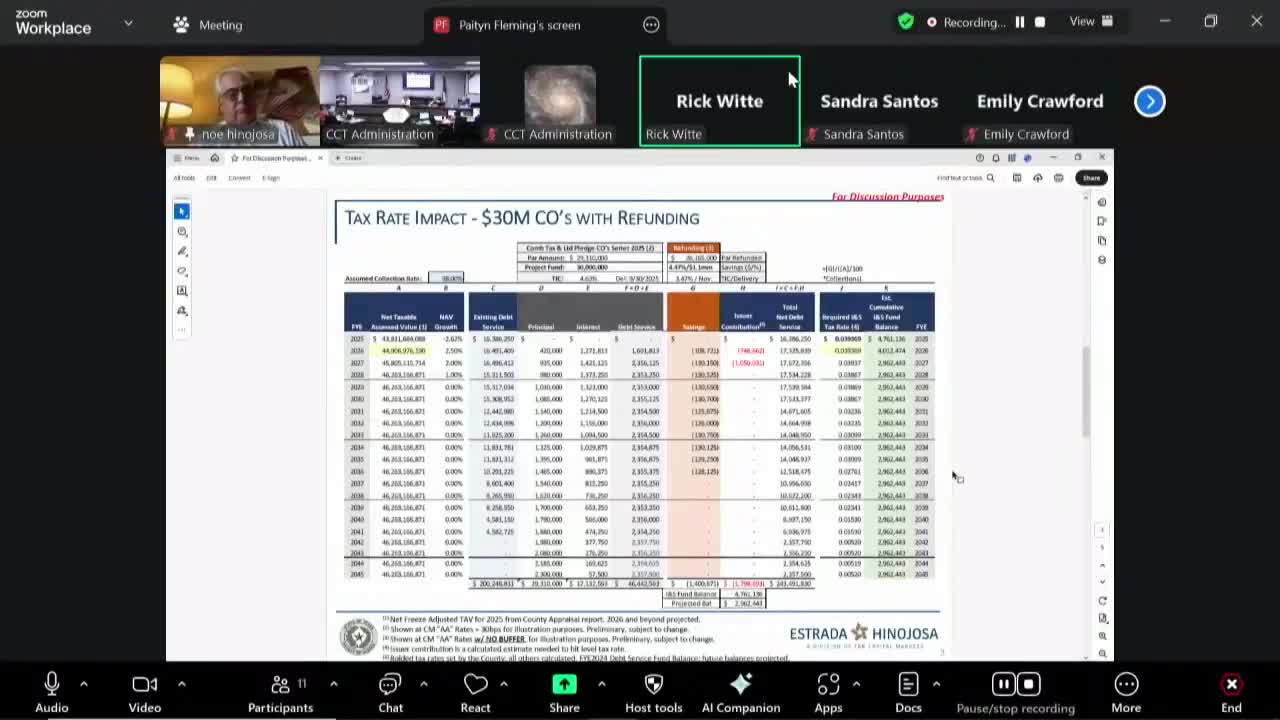Image resolution: width=1280 pixels, height=720 pixels.
Task: Stop the recording from bottom toolbar
Action: 1028,684
